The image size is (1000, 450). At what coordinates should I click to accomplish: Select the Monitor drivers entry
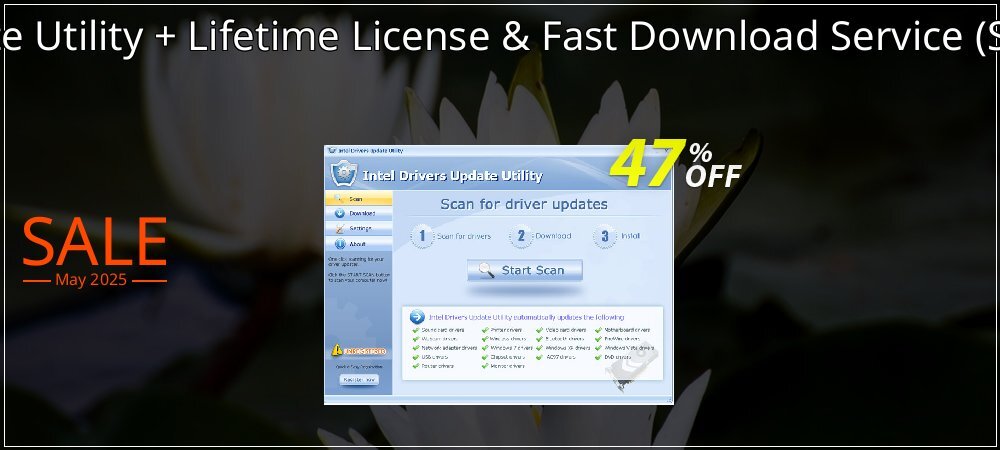(x=503, y=366)
